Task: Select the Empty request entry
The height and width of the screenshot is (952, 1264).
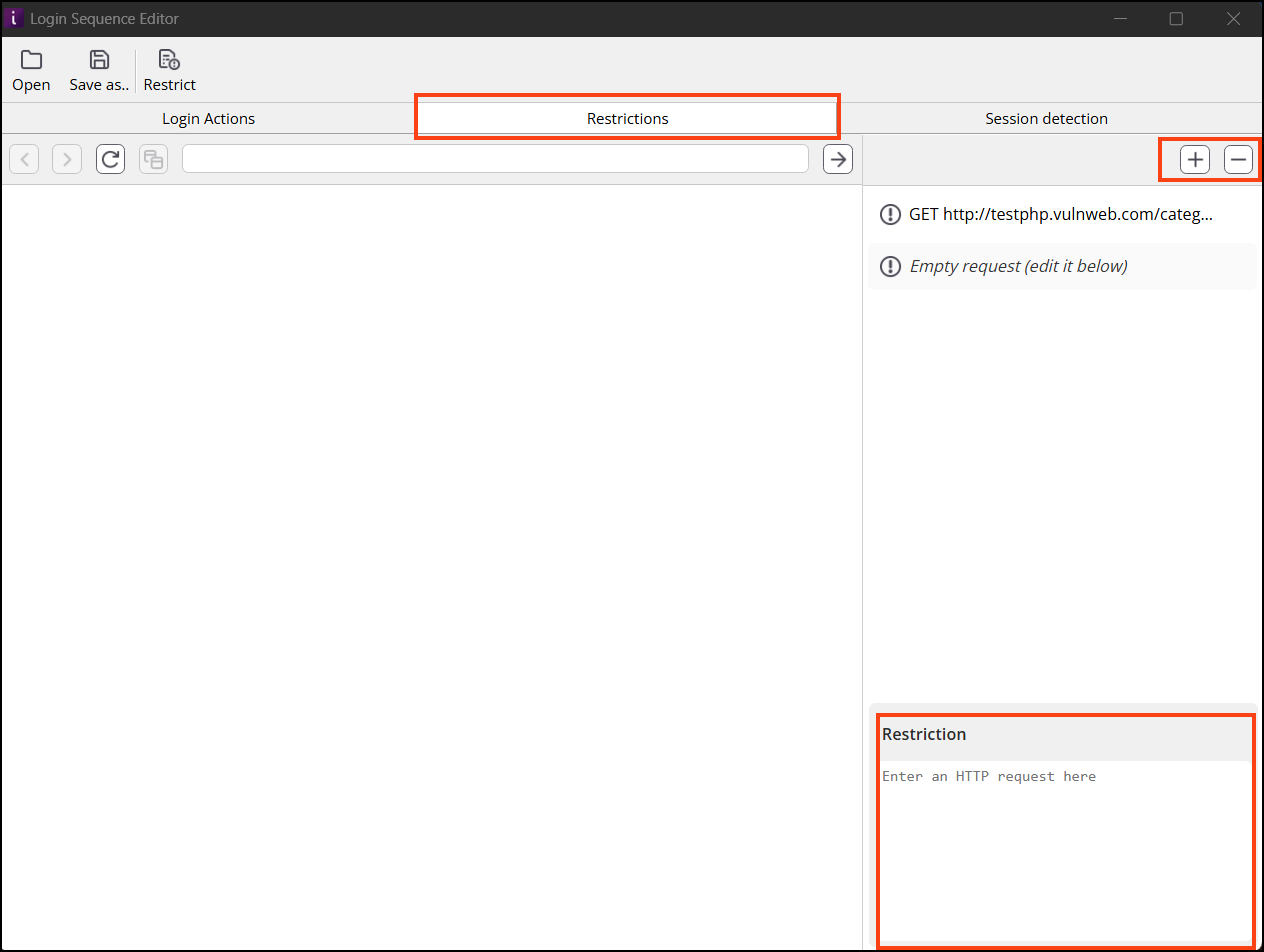Action: click(x=1018, y=266)
